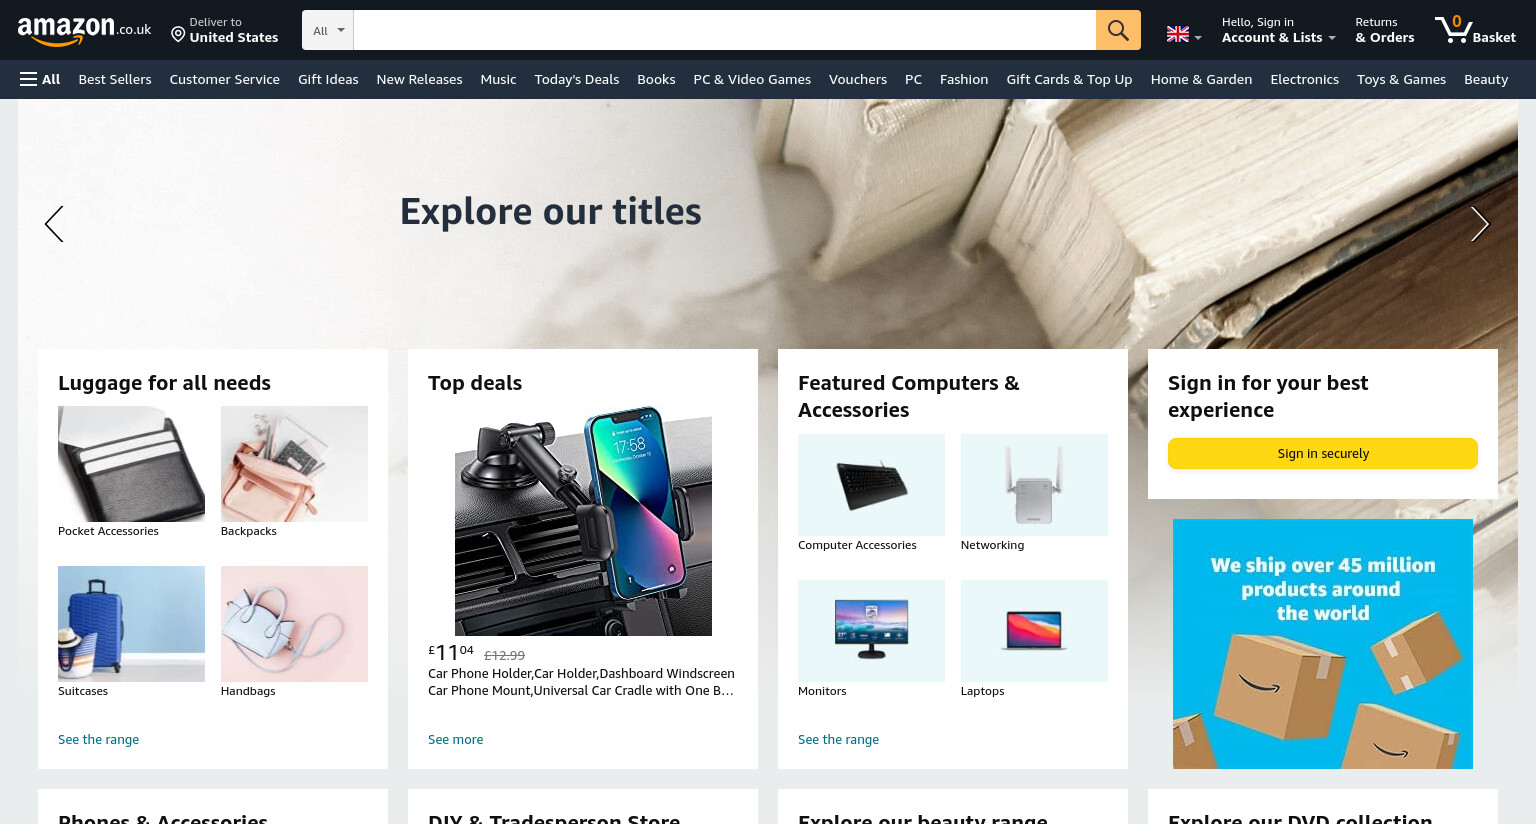Click the Deliver to location pin
Image resolution: width=1536 pixels, height=824 pixels.
178,35
